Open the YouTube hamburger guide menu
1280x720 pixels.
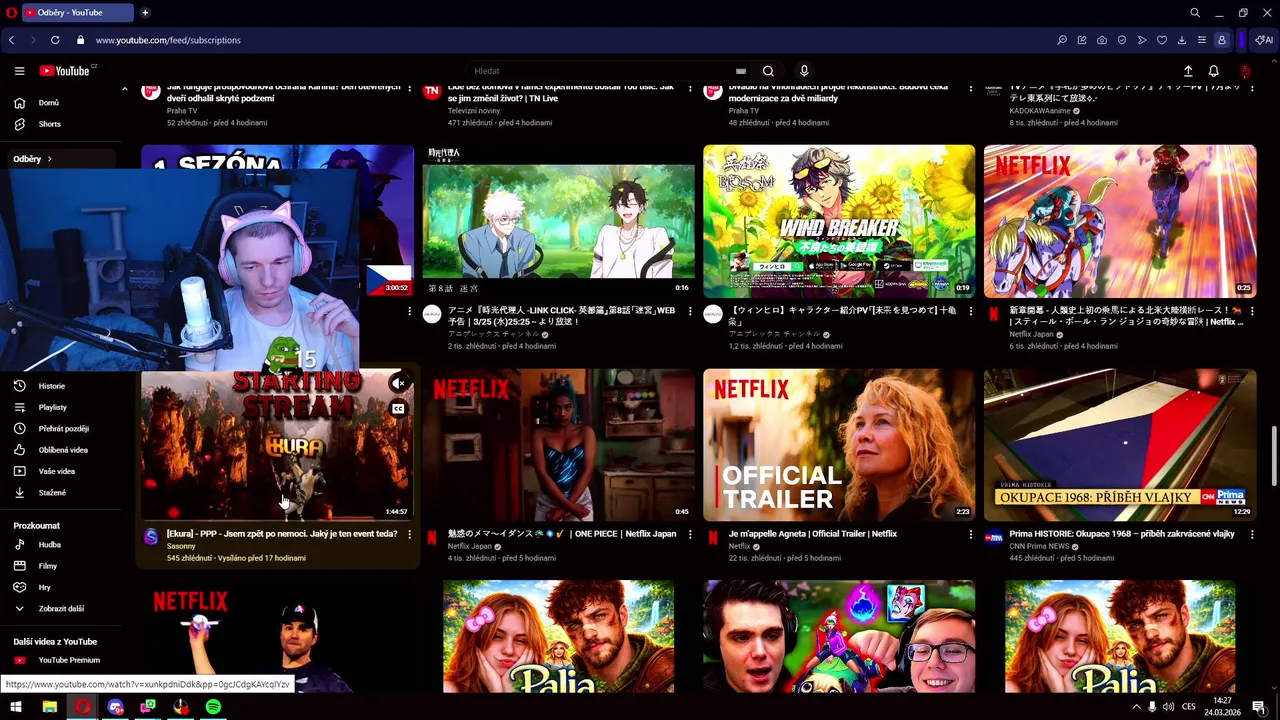tap(19, 71)
